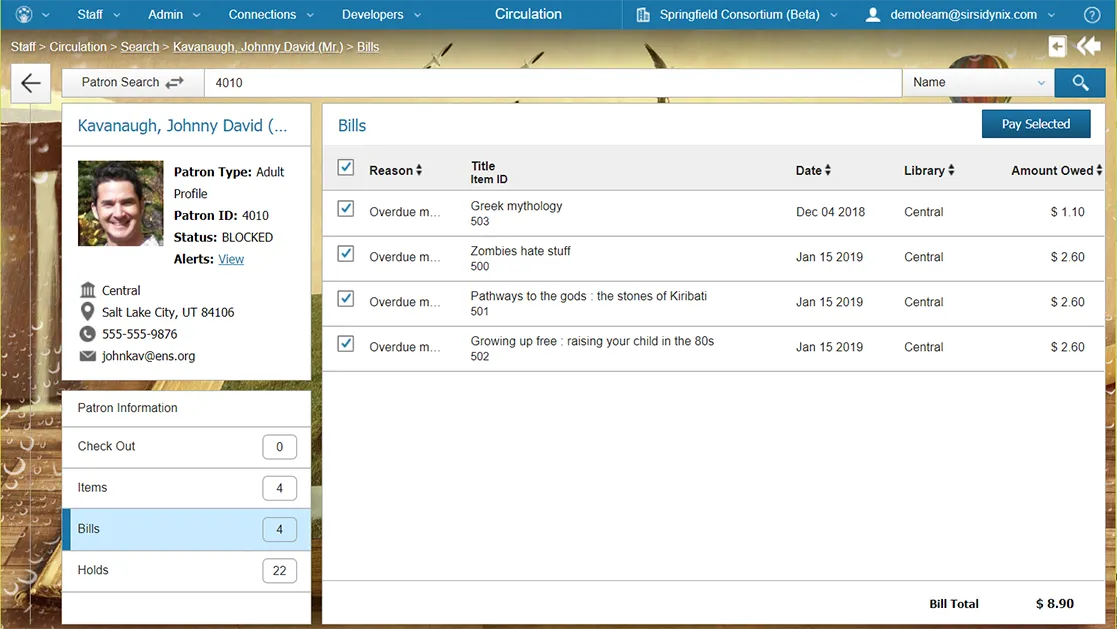
Task: Uncheck Growing up free bill
Action: click(x=346, y=343)
